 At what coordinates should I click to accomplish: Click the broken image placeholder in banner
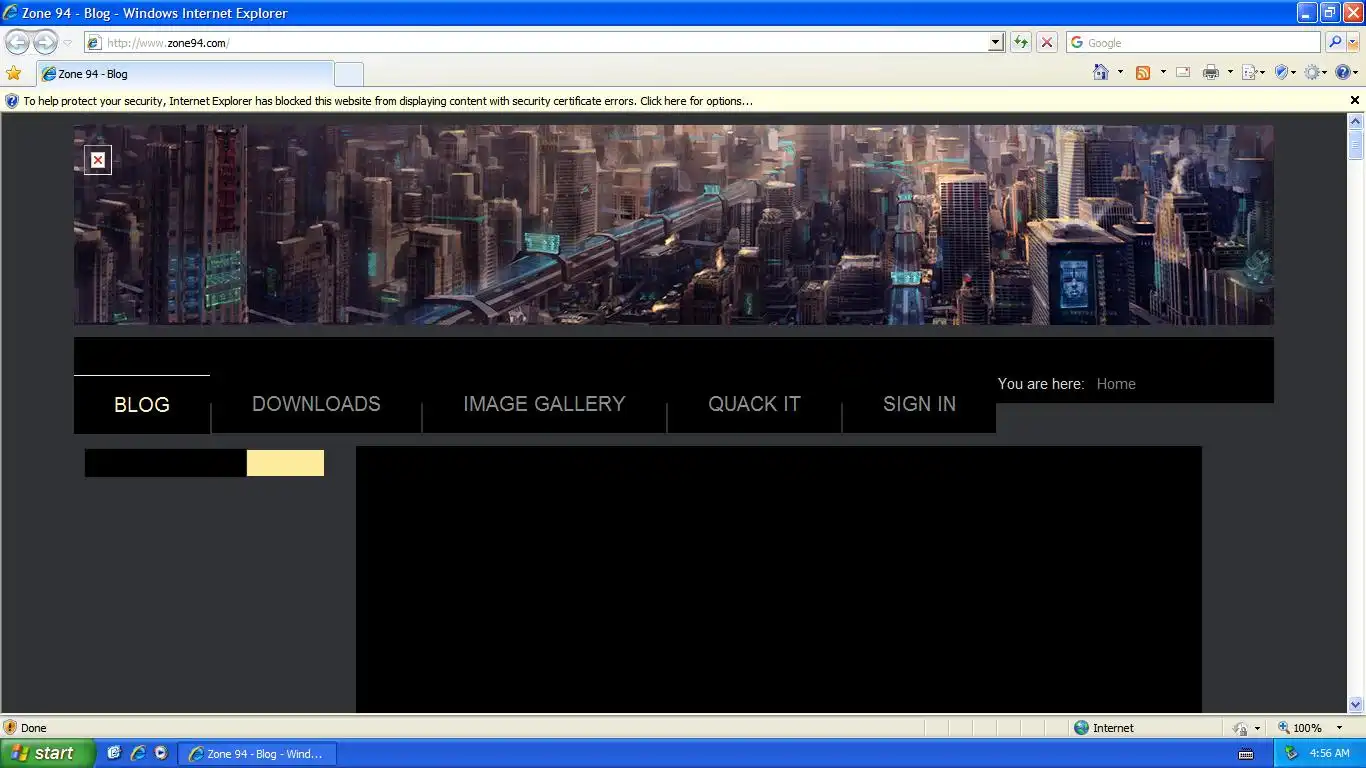pos(98,160)
